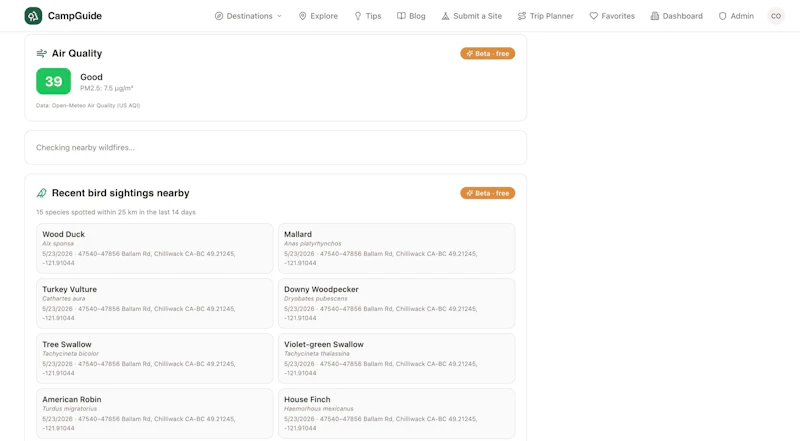Viewport: 800px width, 441px height.
Task: Open the Dashboard link
Action: 677,16
